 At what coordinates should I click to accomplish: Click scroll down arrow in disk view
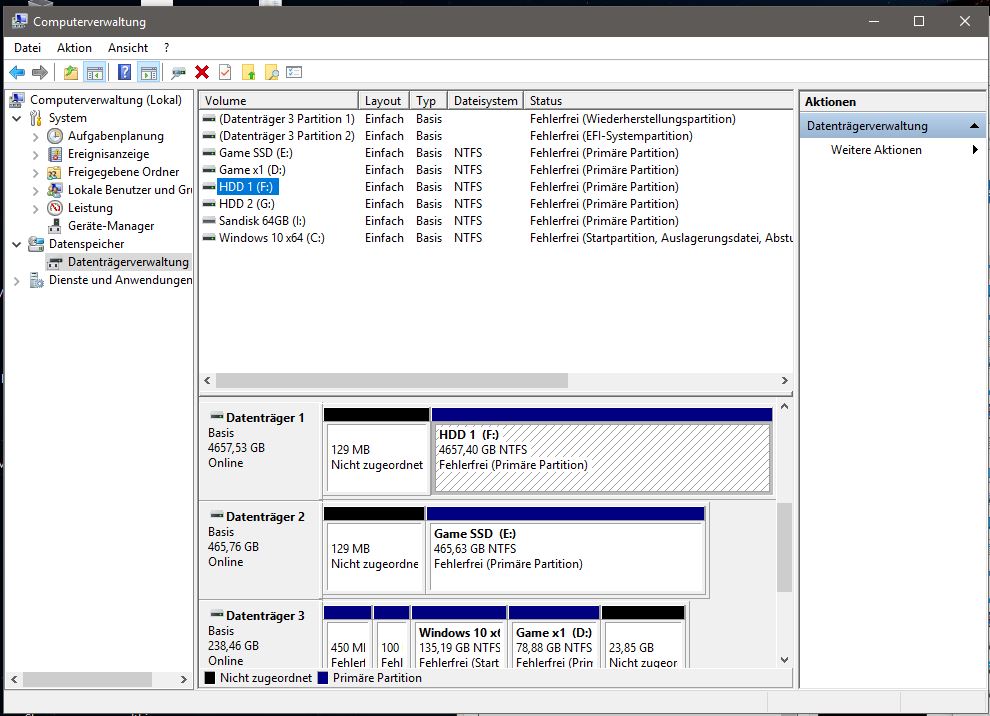(784, 660)
